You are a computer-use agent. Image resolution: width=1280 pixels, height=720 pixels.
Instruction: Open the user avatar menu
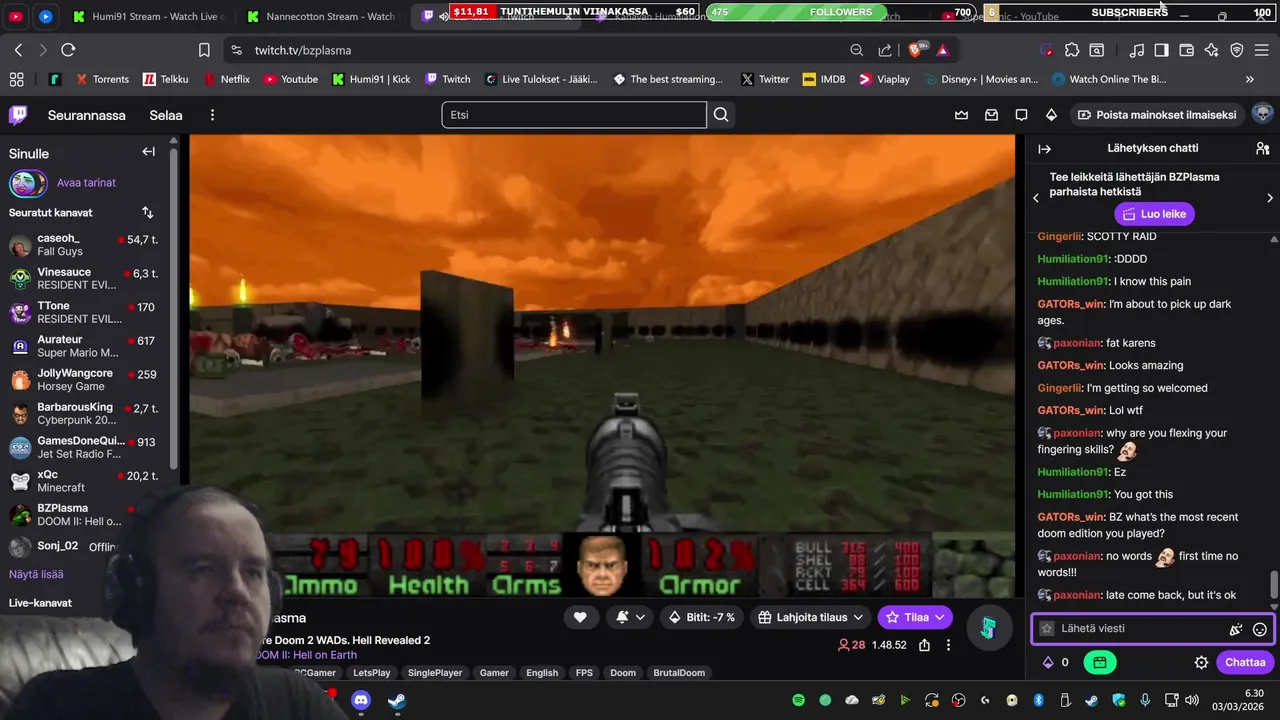point(1262,114)
